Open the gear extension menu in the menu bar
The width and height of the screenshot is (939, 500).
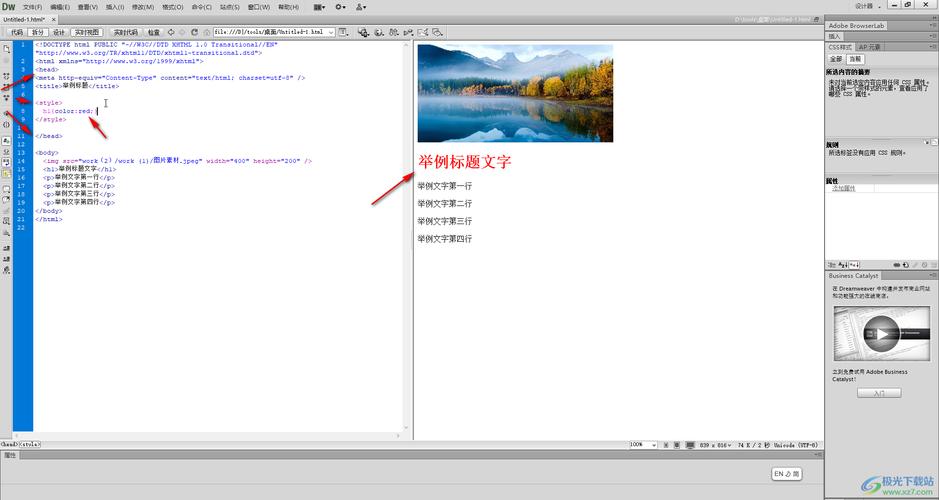(340, 7)
